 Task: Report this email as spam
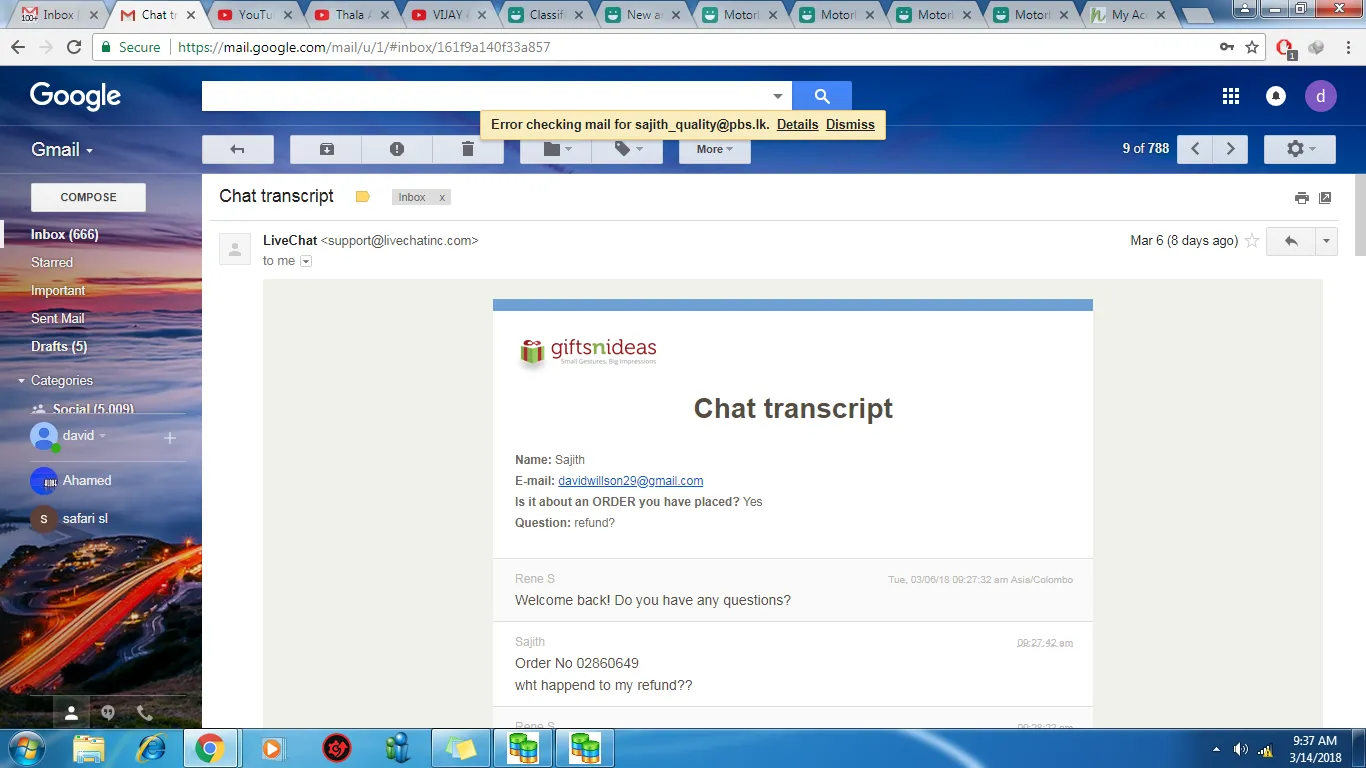pyautogui.click(x=397, y=149)
